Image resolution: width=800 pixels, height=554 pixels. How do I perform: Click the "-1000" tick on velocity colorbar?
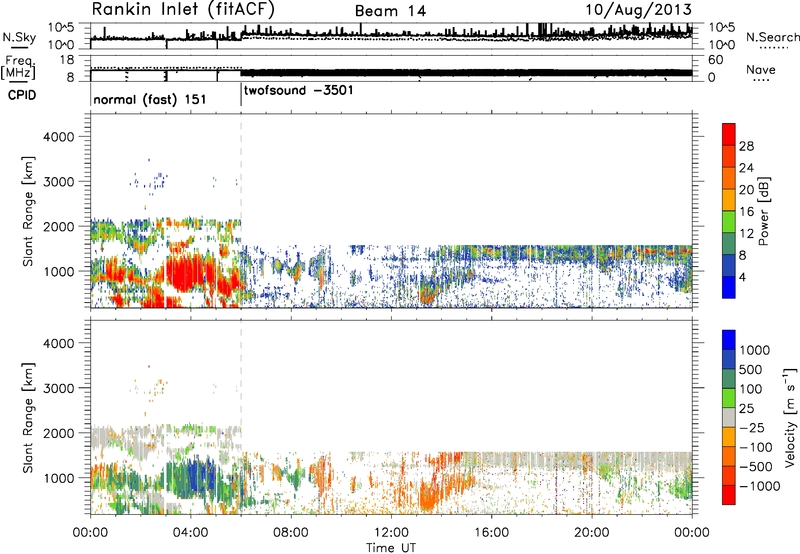point(759,486)
